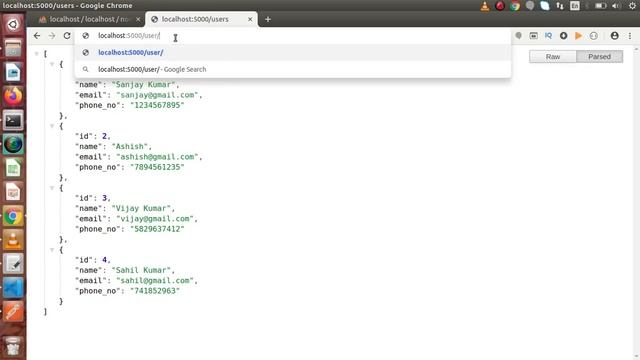
Task: Go back to the previous page
Action: 37,36
